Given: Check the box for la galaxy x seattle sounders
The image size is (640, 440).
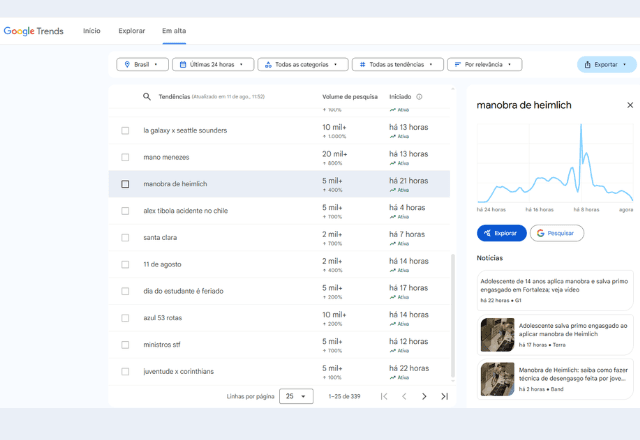Looking at the screenshot, I should (x=125, y=131).
